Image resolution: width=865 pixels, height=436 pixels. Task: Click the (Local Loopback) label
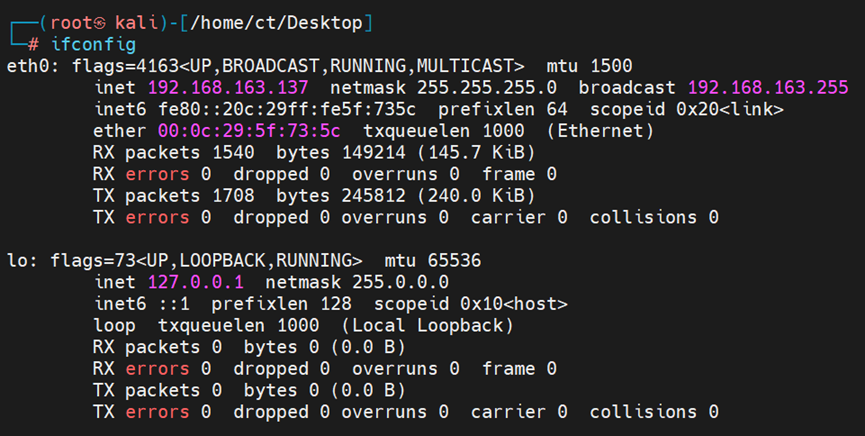438,326
